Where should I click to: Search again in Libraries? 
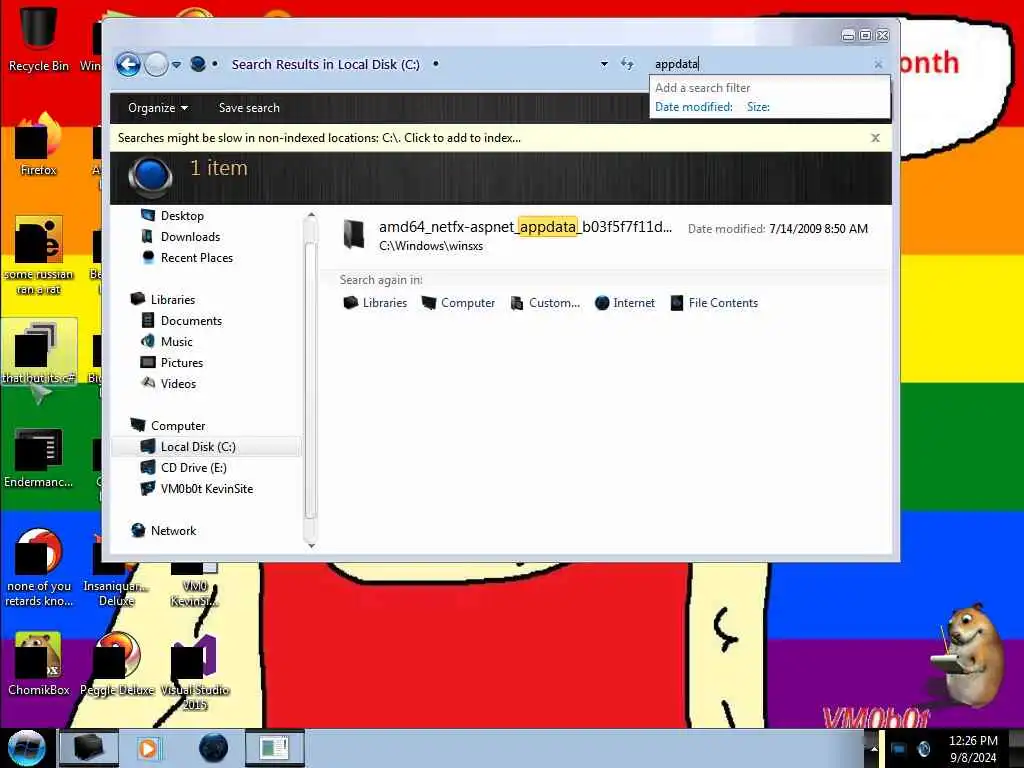(375, 303)
